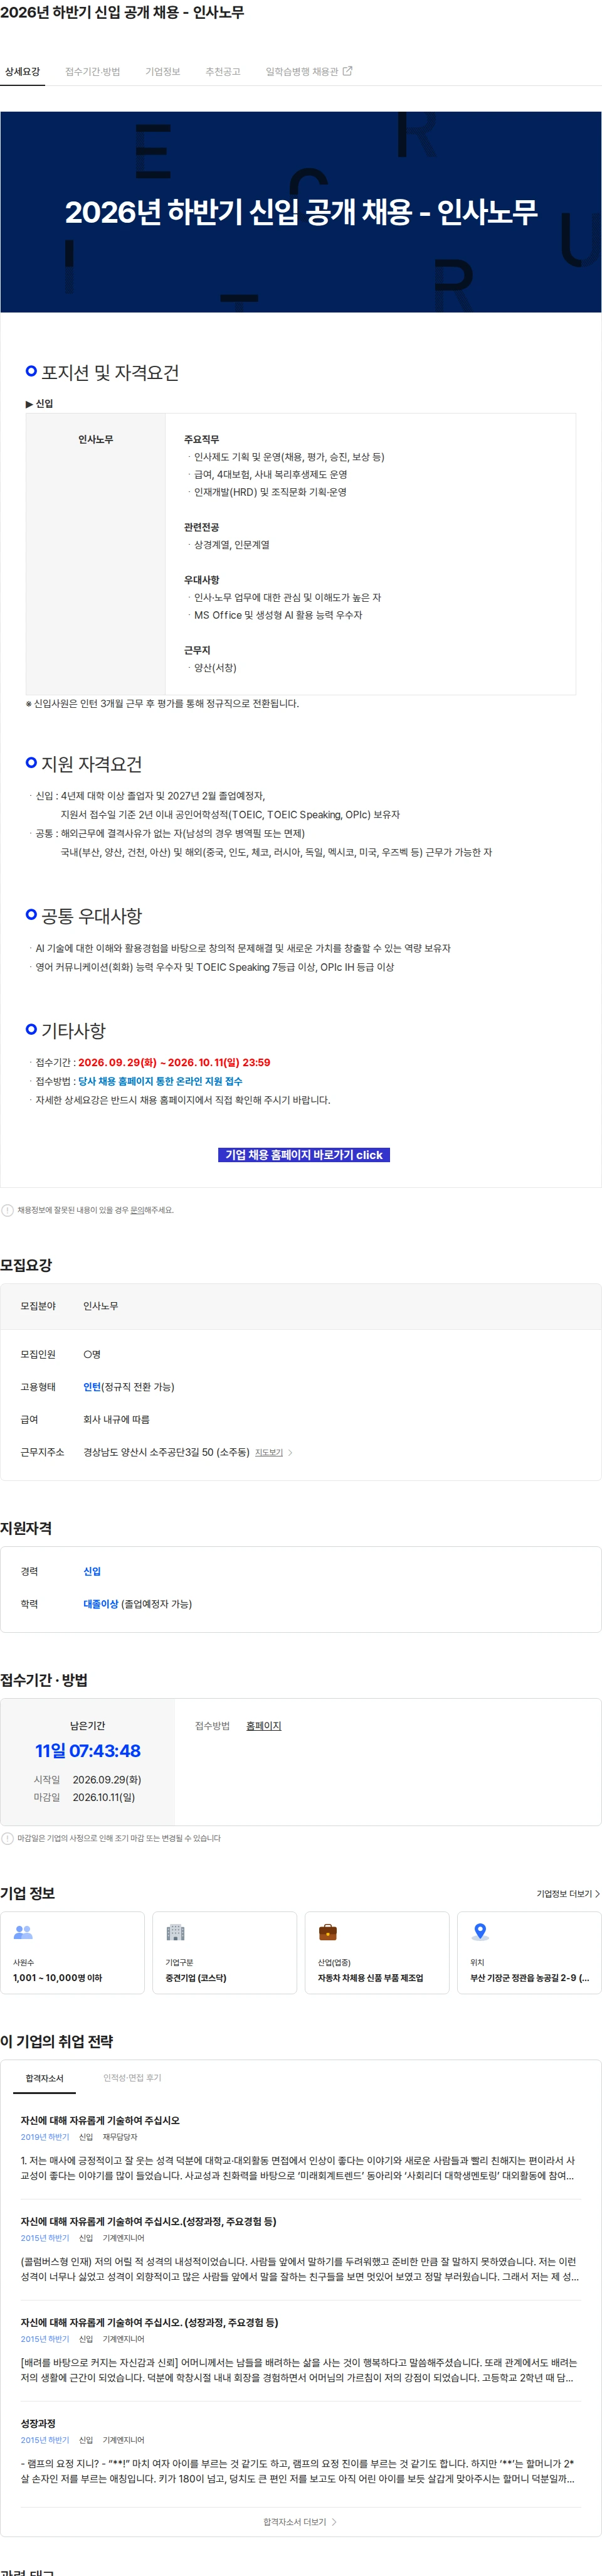The height and width of the screenshot is (2576, 602).
Task: Open the 기업정보 tab
Action: (x=162, y=72)
